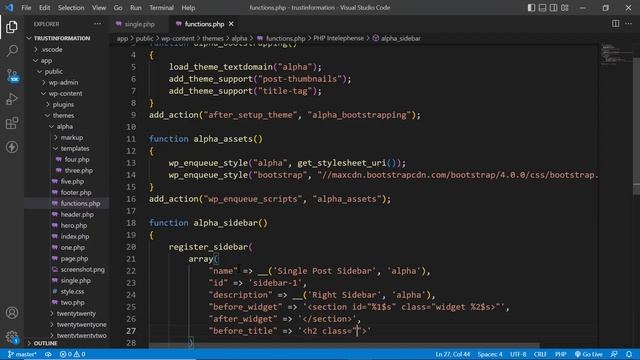
Task: Open the Help menu
Action: (188, 8)
